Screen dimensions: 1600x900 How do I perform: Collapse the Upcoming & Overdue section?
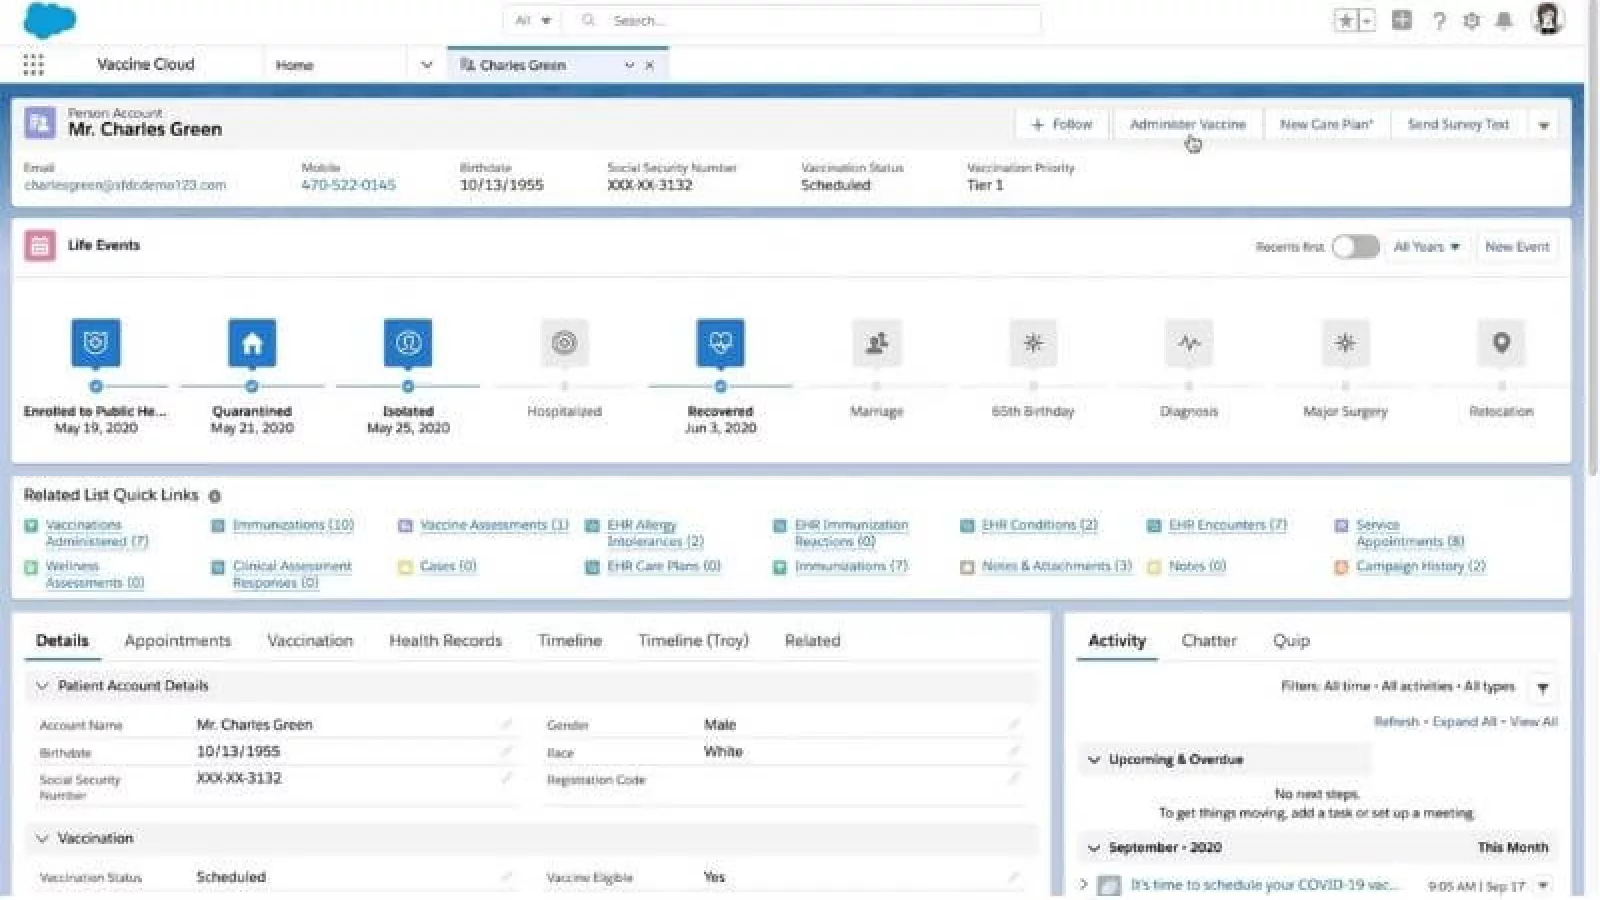pyautogui.click(x=1094, y=760)
